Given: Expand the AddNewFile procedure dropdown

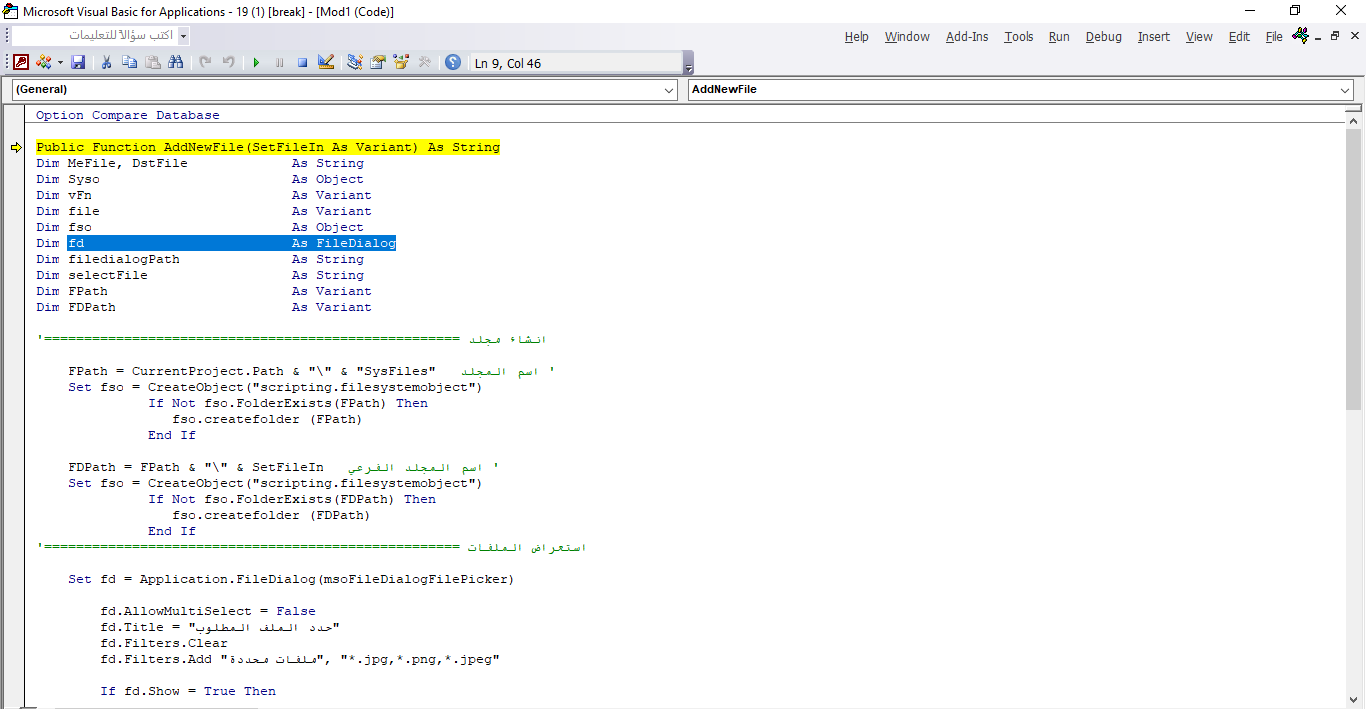Looking at the screenshot, I should [x=1345, y=90].
